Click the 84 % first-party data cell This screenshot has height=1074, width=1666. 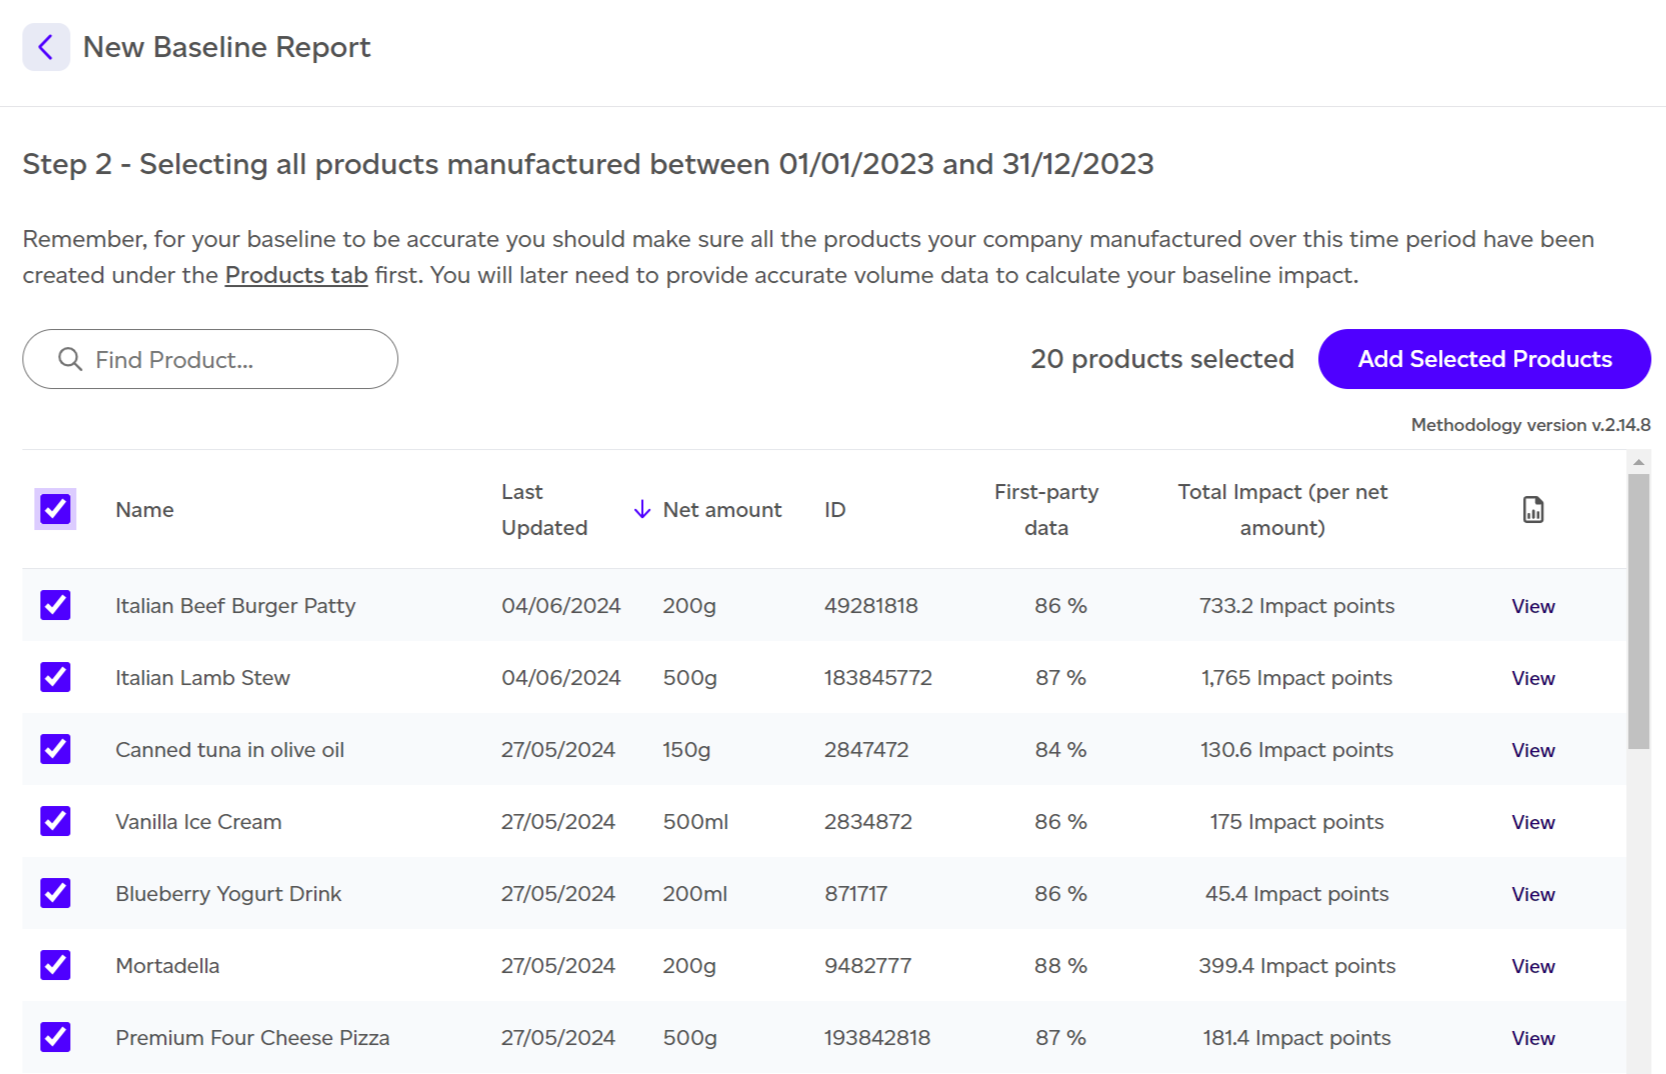coord(1060,750)
